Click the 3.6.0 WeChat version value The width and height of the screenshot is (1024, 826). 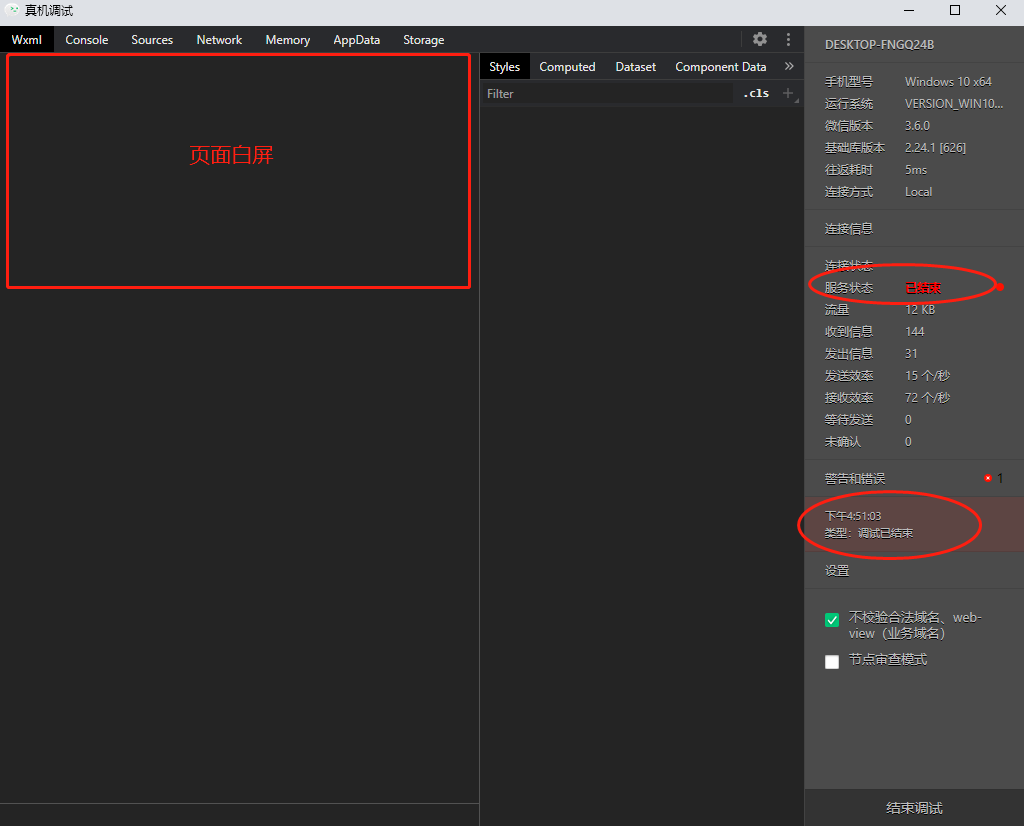pyautogui.click(x=918, y=125)
